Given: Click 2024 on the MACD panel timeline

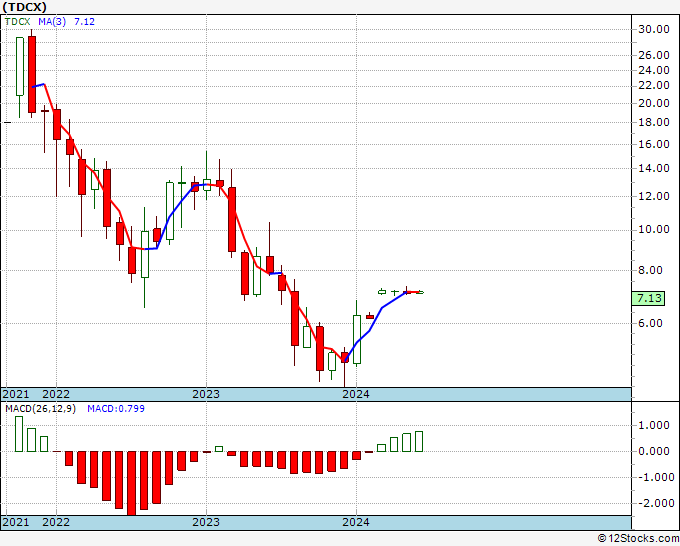Looking at the screenshot, I should pos(356,522).
